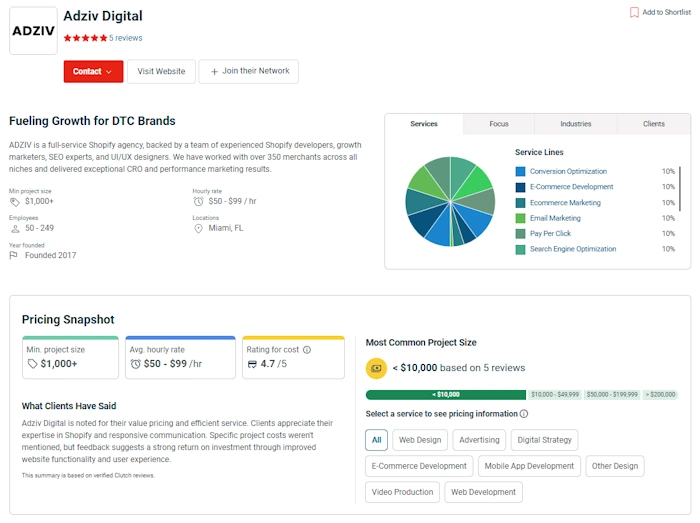Click the Service Lines scrollbar
The width and height of the screenshot is (700, 523).
[680, 189]
